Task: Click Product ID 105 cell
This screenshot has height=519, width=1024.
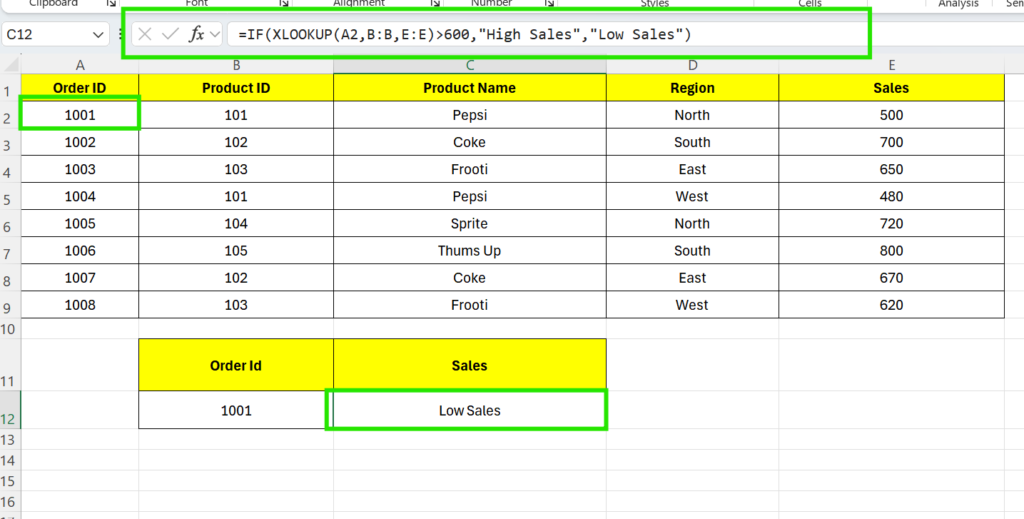Action: [236, 251]
